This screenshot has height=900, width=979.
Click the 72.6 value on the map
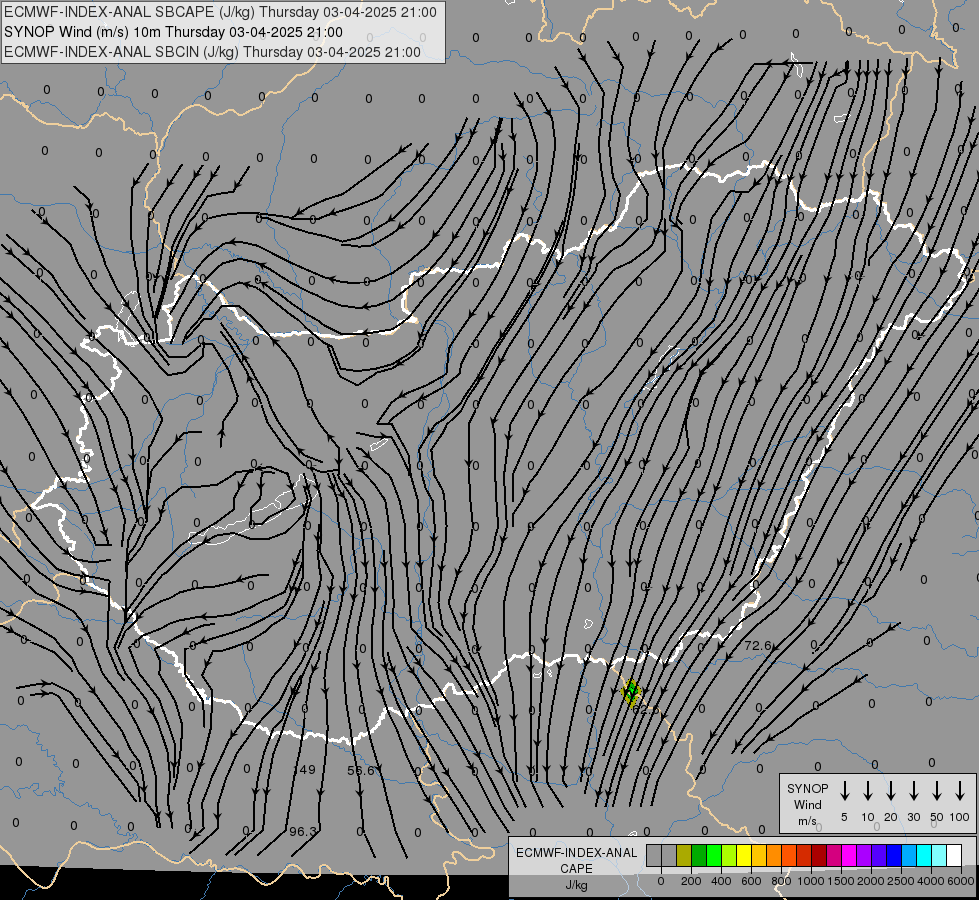[758, 645]
